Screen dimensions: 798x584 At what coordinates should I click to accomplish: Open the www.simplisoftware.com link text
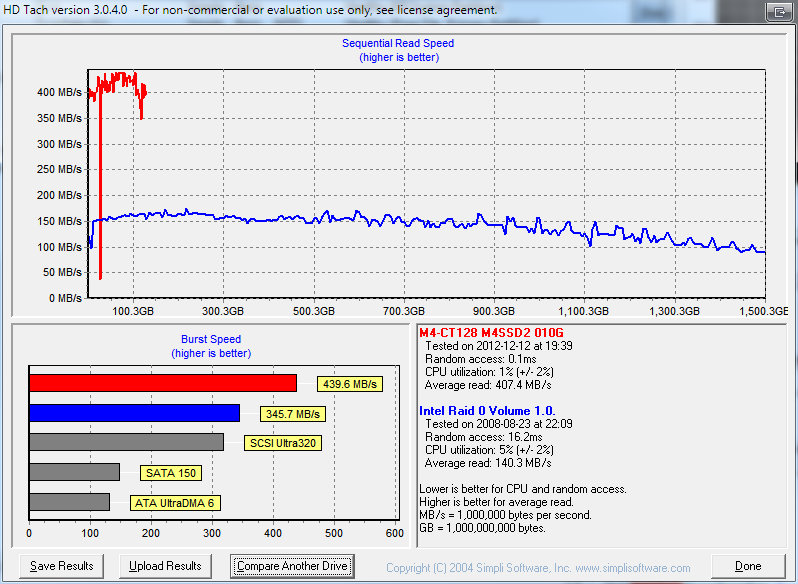point(632,568)
